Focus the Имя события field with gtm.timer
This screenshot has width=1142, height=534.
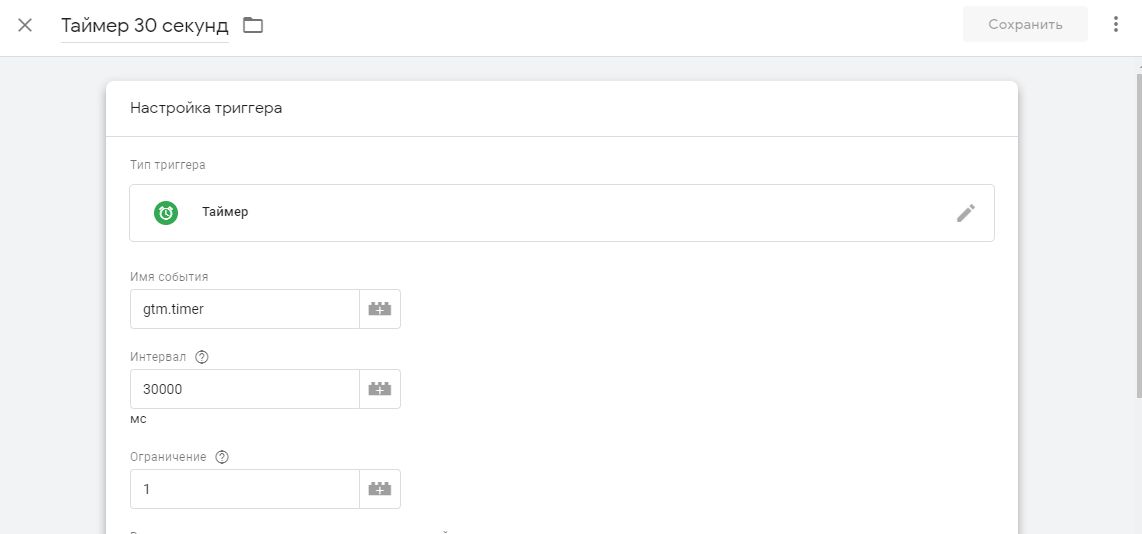[244, 309]
